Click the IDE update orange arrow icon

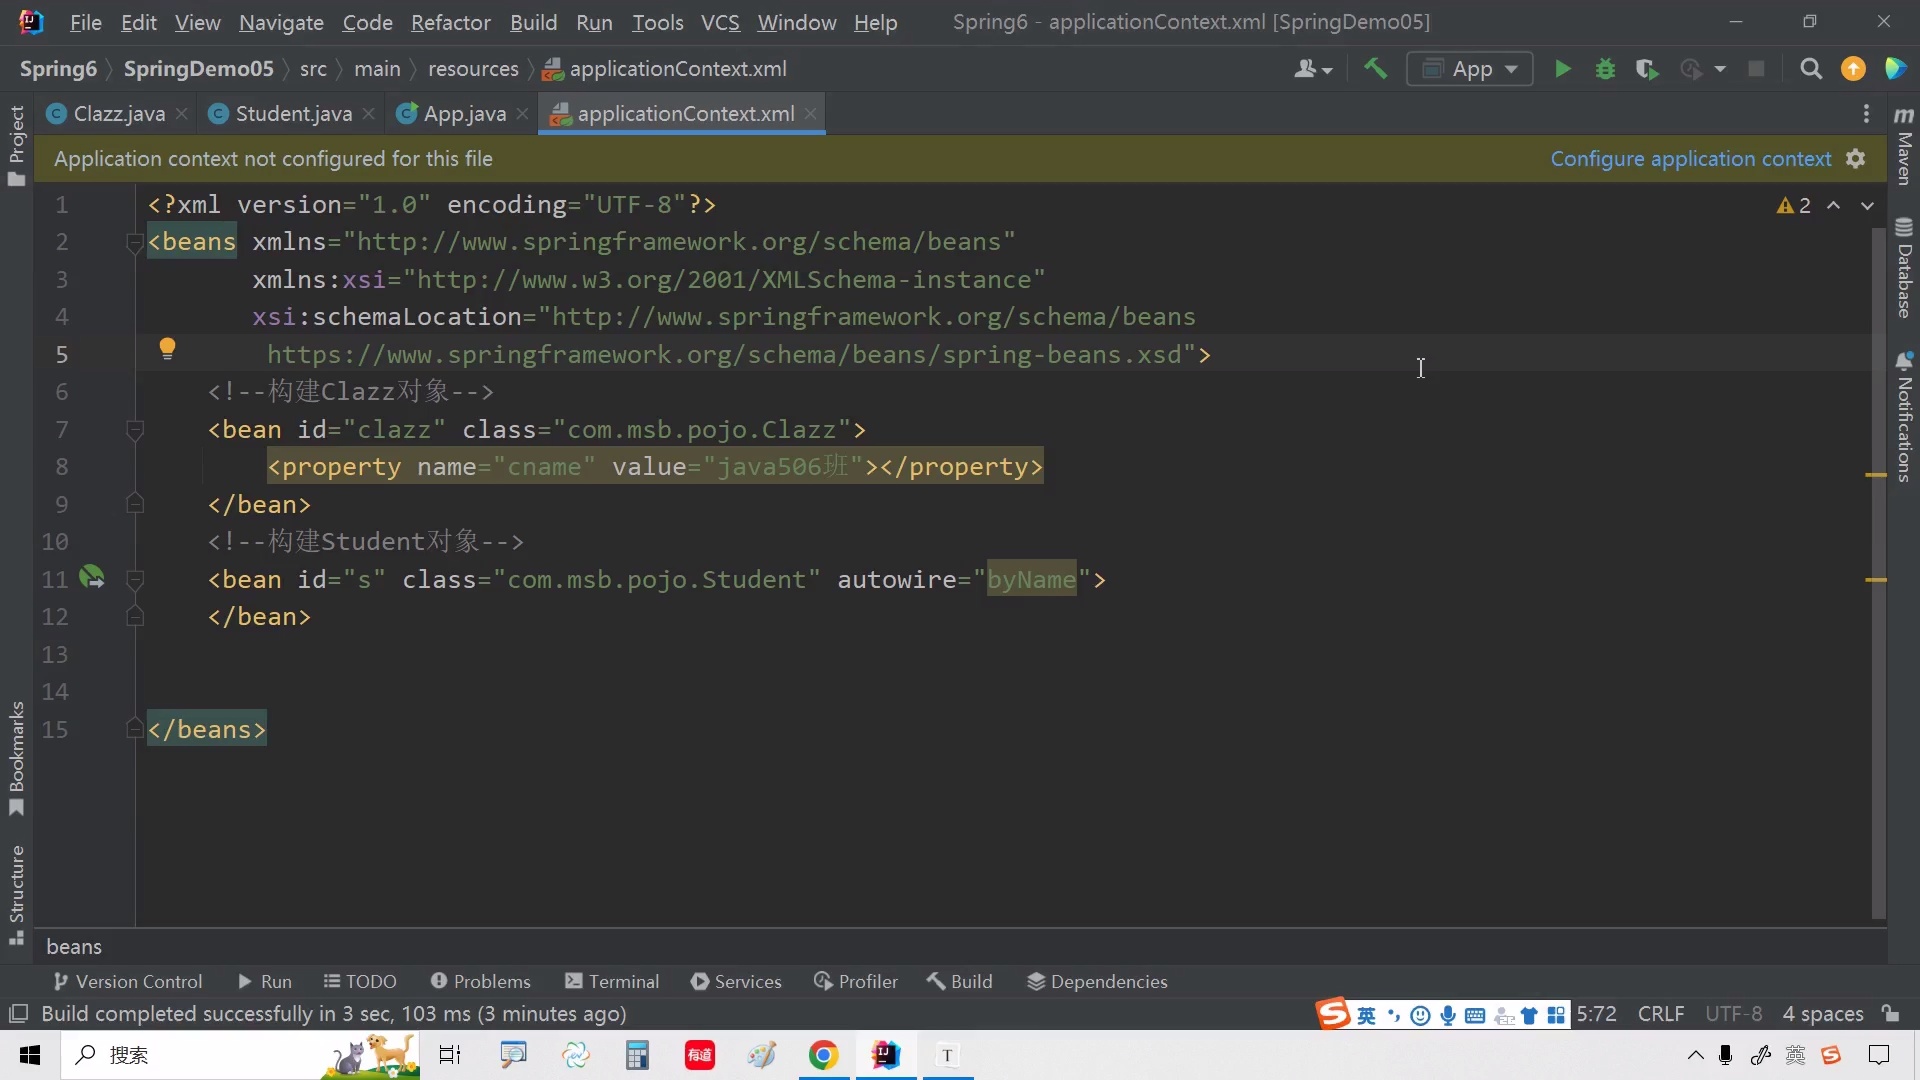[1853, 69]
